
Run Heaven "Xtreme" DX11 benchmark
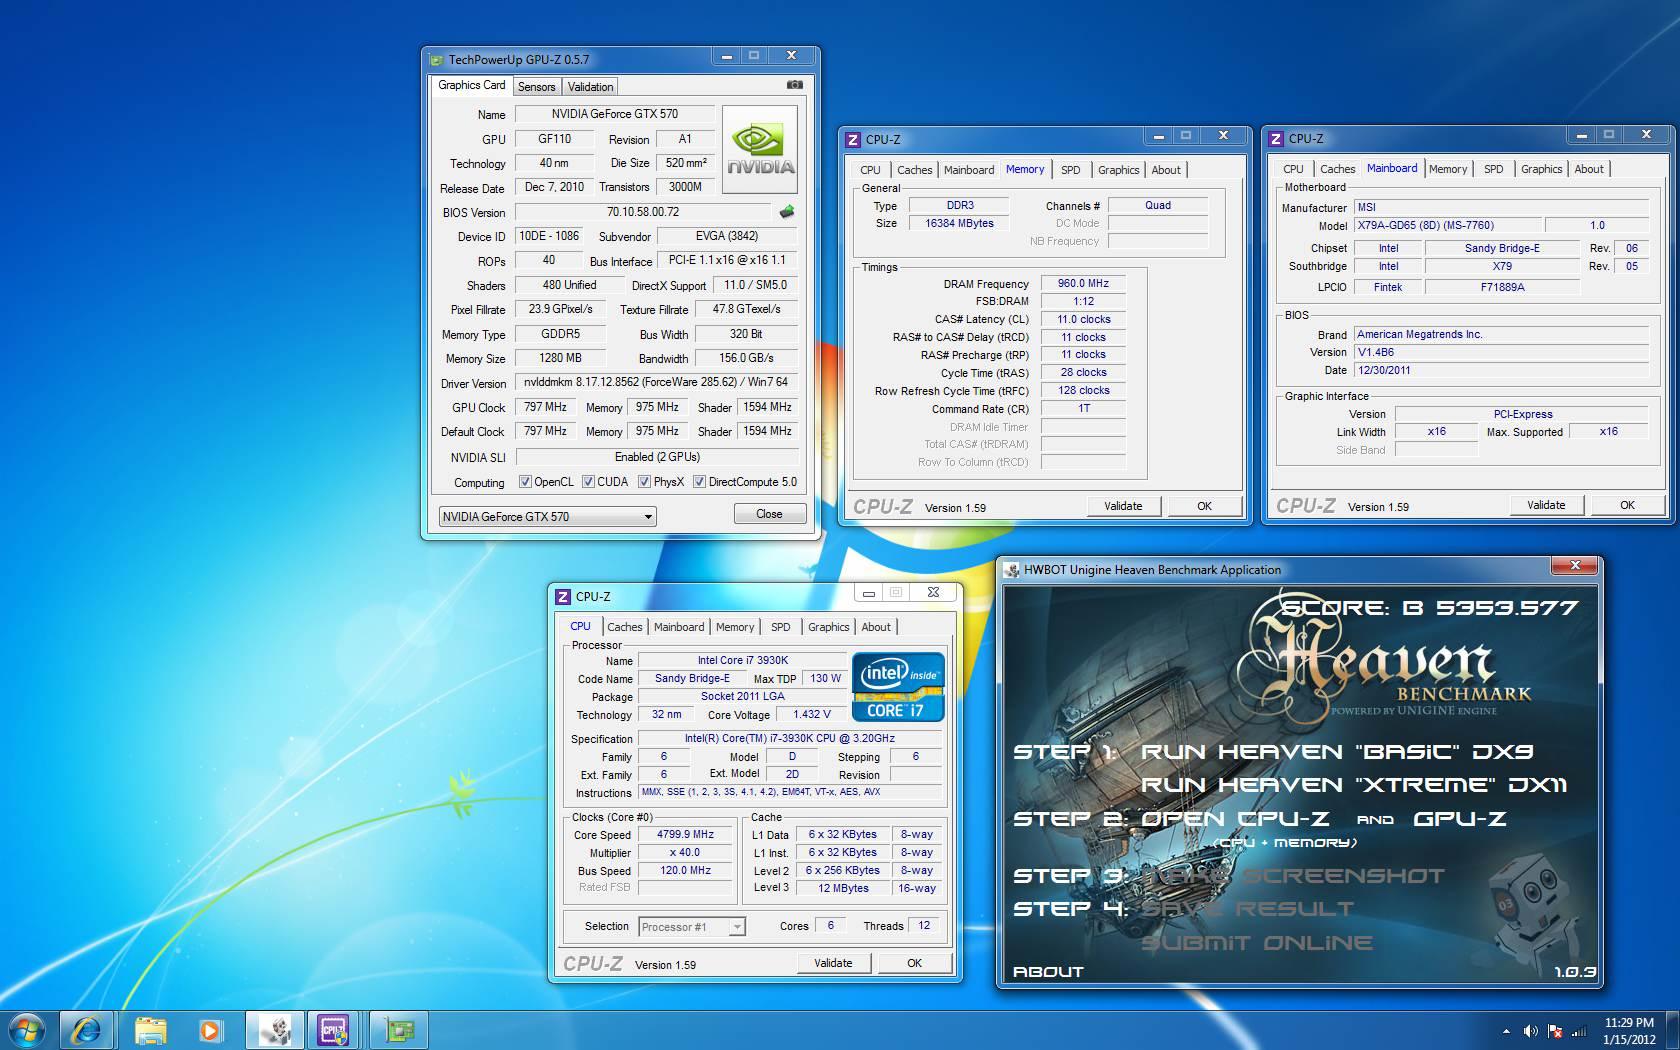click(1354, 785)
